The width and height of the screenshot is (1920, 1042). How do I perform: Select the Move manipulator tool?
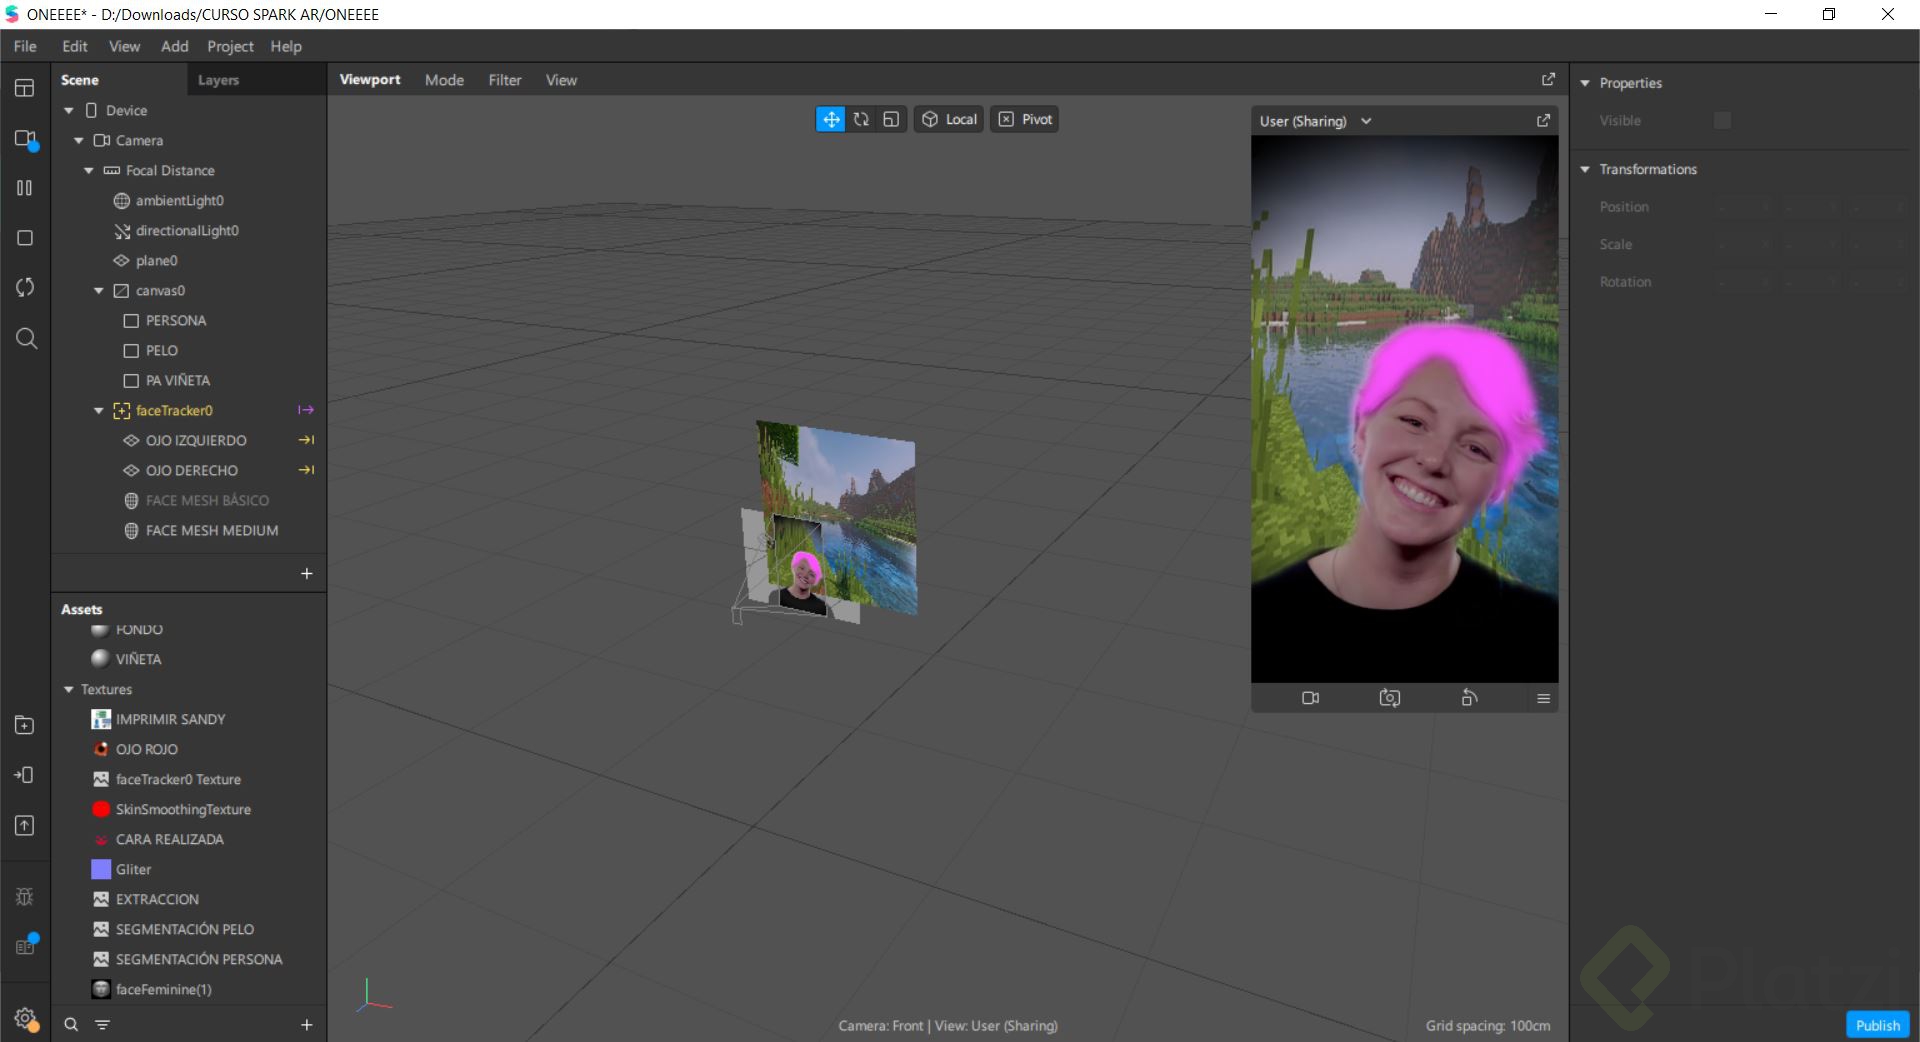[830, 119]
